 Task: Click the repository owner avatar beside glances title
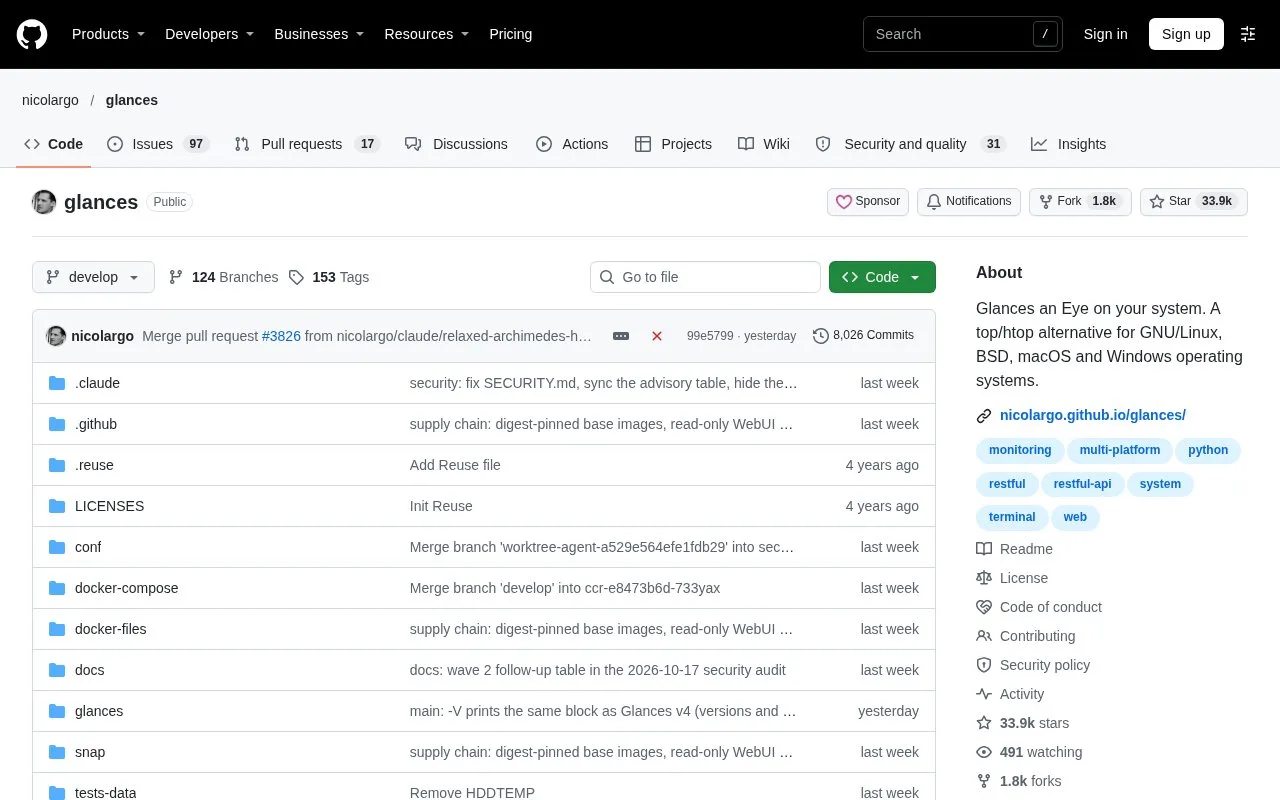click(44, 202)
